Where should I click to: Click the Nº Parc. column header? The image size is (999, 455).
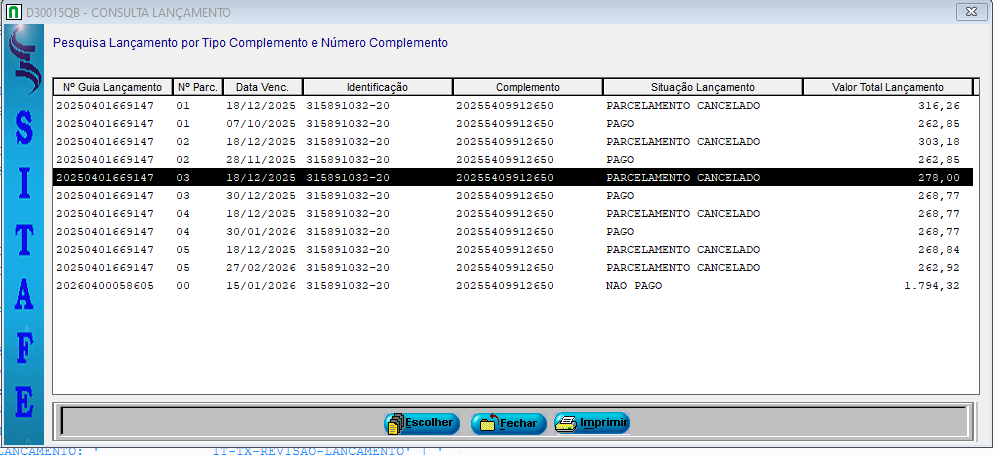coord(197,87)
